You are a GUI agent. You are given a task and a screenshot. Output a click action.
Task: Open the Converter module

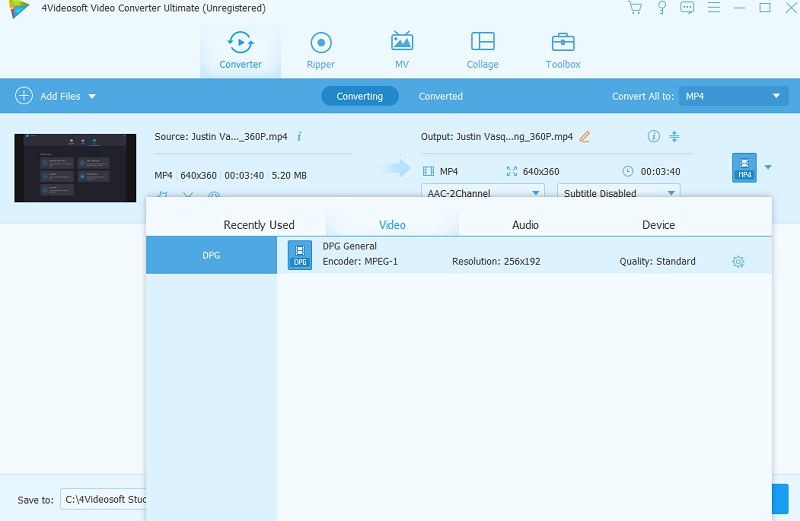[x=240, y=50]
